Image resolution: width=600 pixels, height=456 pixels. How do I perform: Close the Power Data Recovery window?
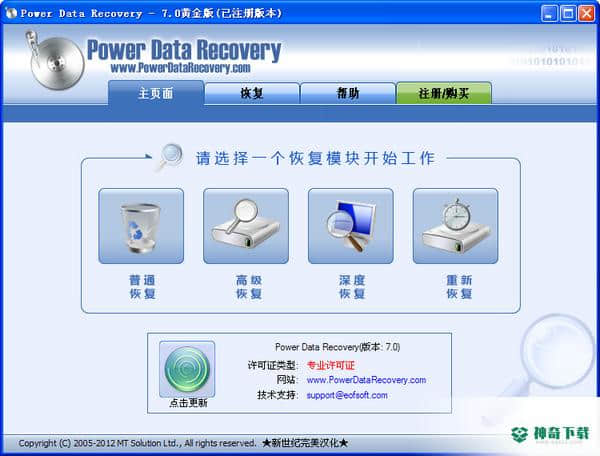coord(587,13)
